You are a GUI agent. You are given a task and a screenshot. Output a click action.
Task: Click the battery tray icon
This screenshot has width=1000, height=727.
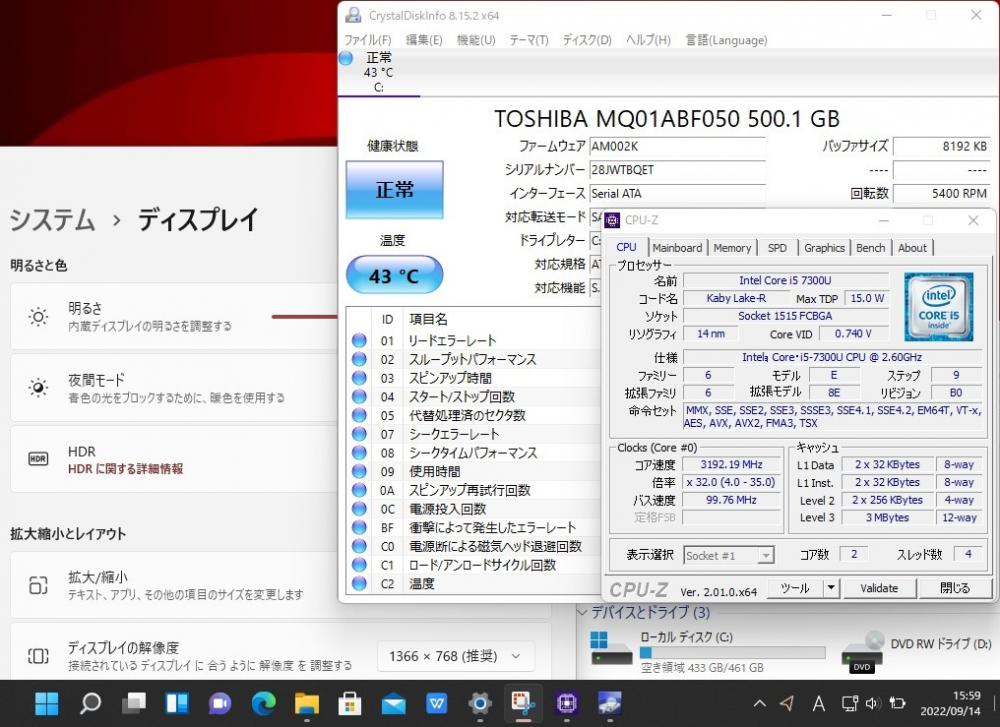(897, 703)
